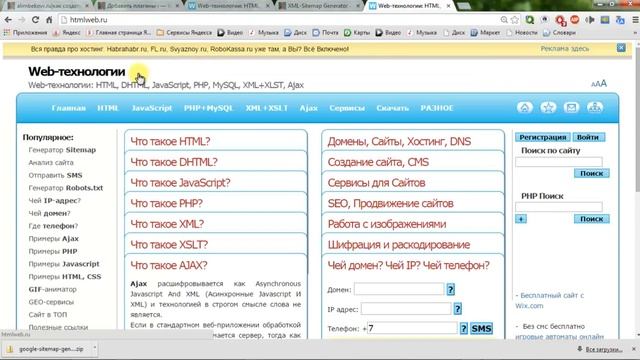Open the Словари bookmark

560,33
